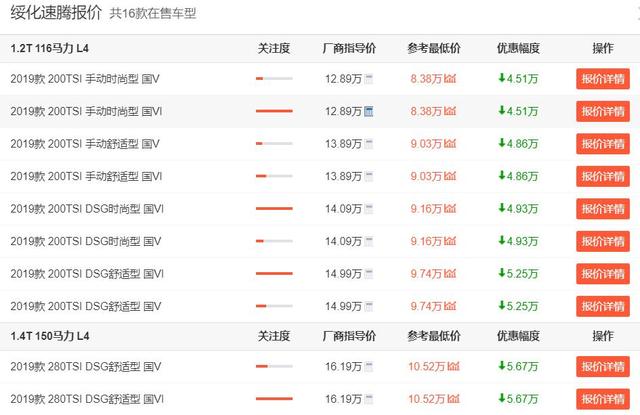Open calculator icon for 200TSI DSG时尚型 国VI
The width and height of the screenshot is (640, 415).
point(369,209)
